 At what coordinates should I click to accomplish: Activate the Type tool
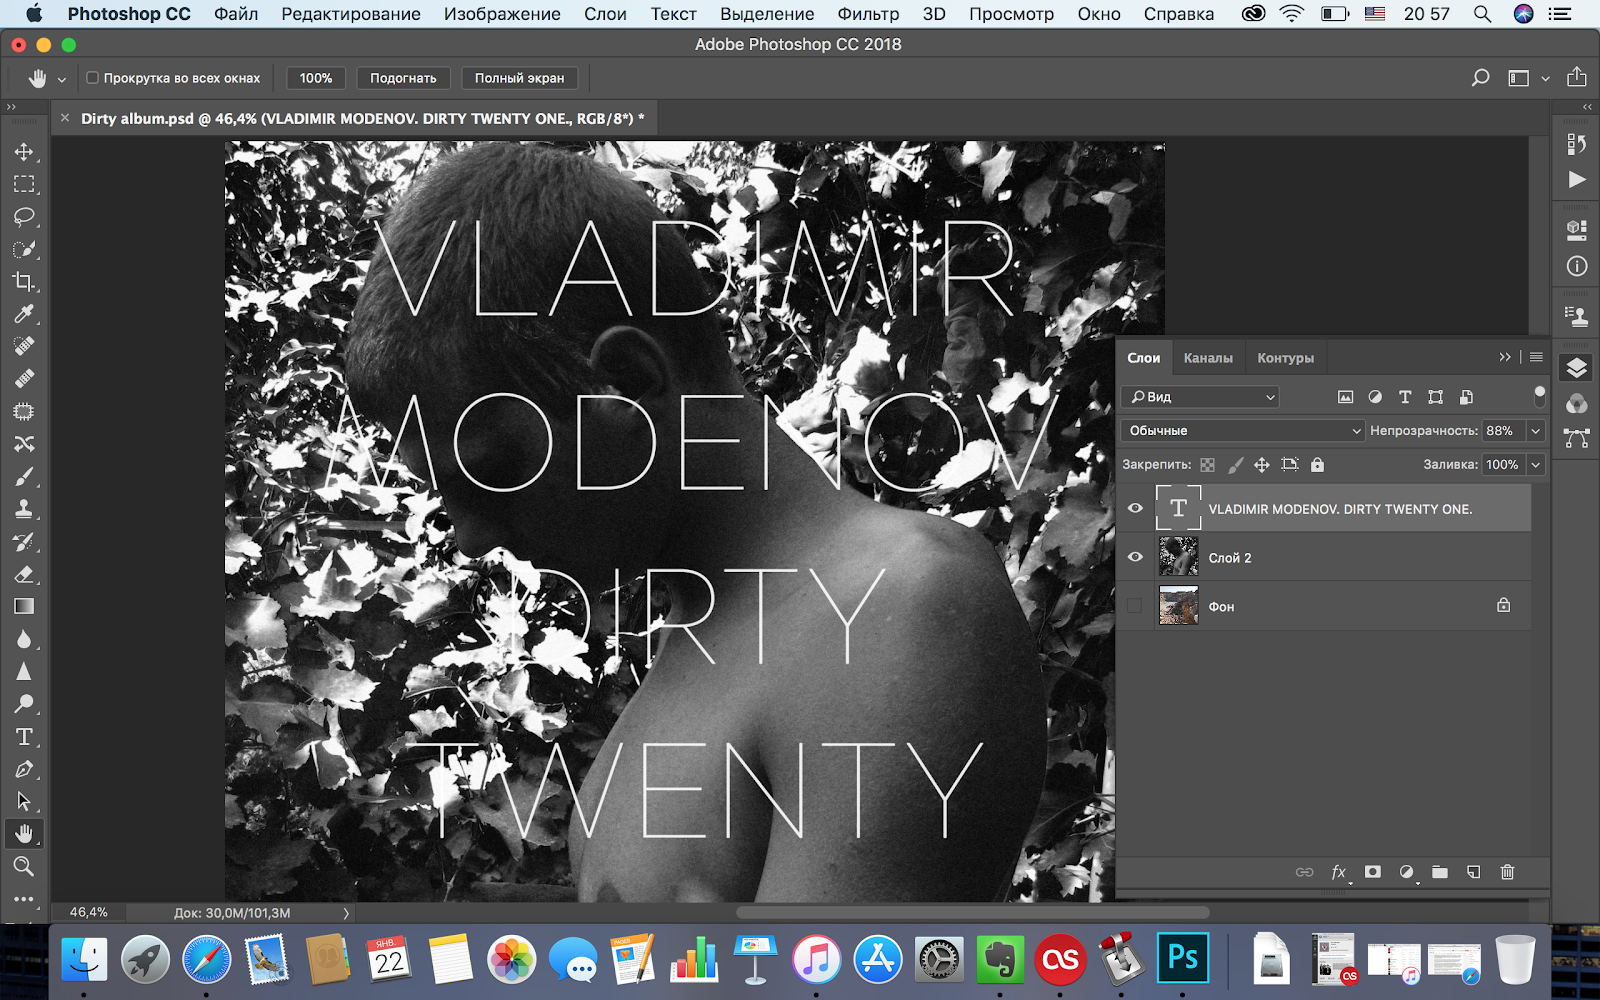pyautogui.click(x=24, y=737)
